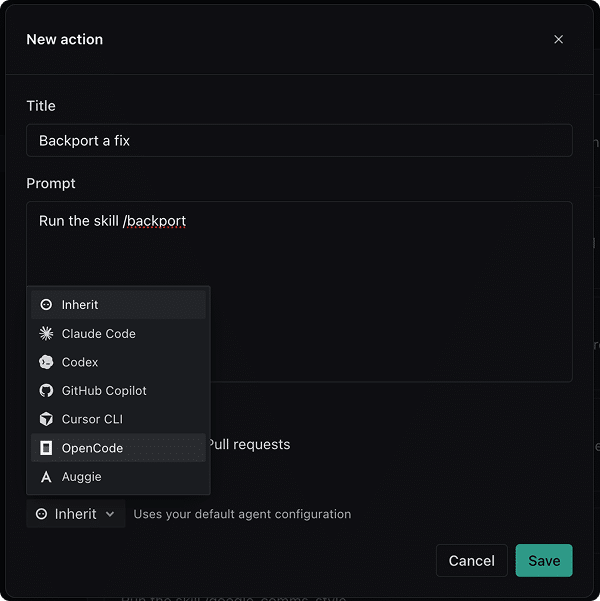The height and width of the screenshot is (601, 600).
Task: Click the chevron beside Inherit selector
Action: click(x=110, y=514)
